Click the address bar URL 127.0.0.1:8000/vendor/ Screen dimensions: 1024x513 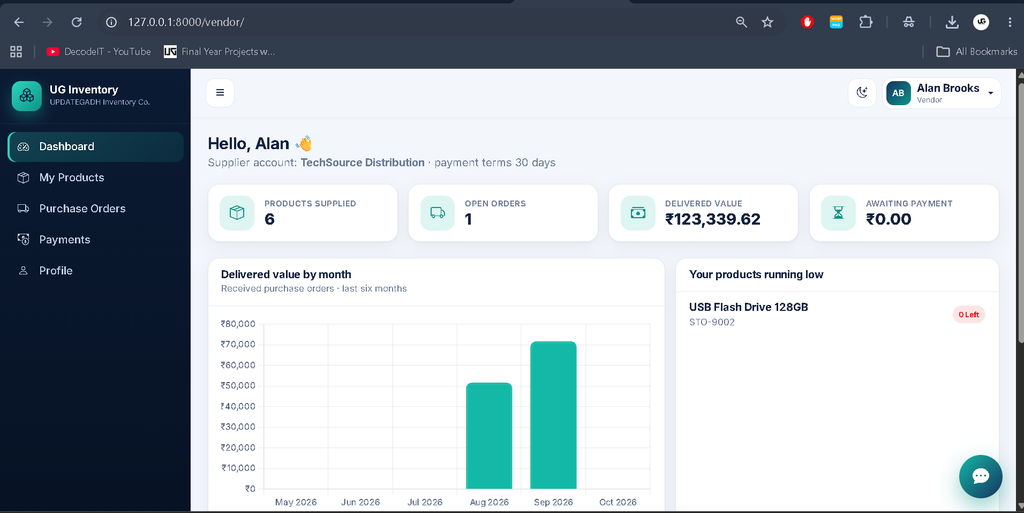pos(186,22)
